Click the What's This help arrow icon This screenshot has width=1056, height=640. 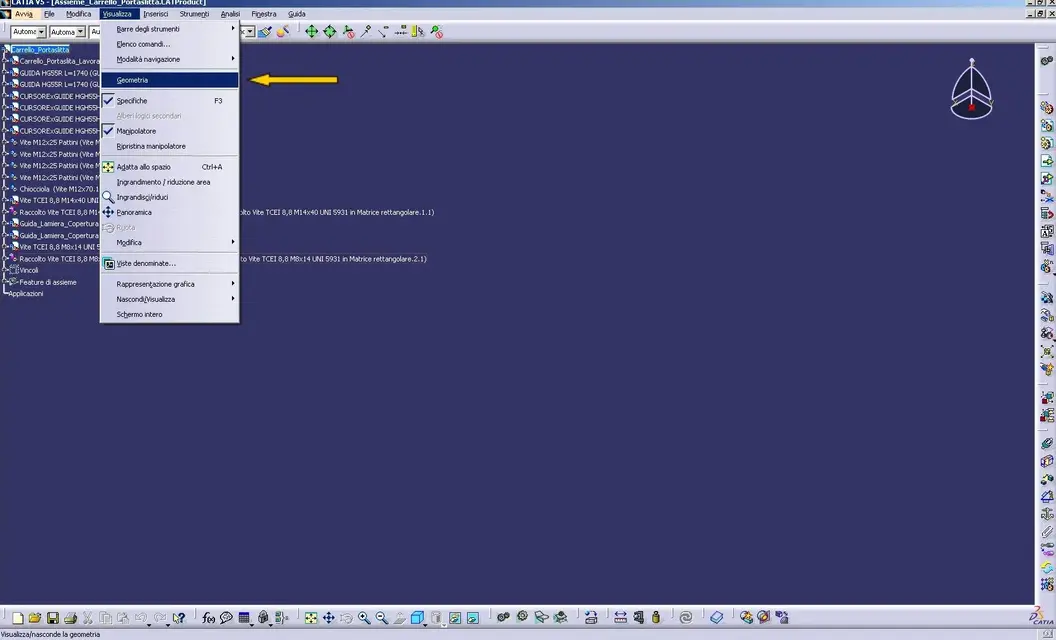click(178, 618)
